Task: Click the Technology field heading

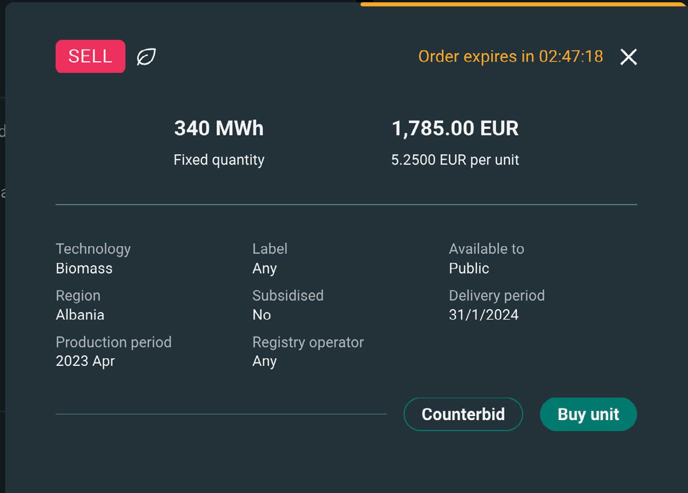Action: [93, 249]
